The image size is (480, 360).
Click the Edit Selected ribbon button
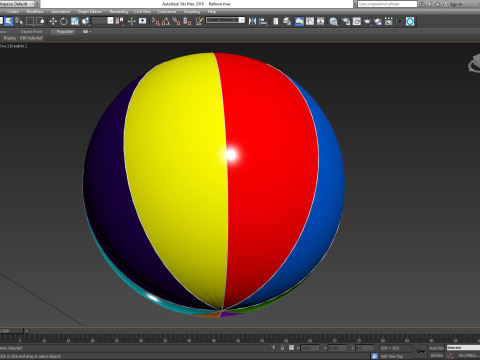(31, 38)
